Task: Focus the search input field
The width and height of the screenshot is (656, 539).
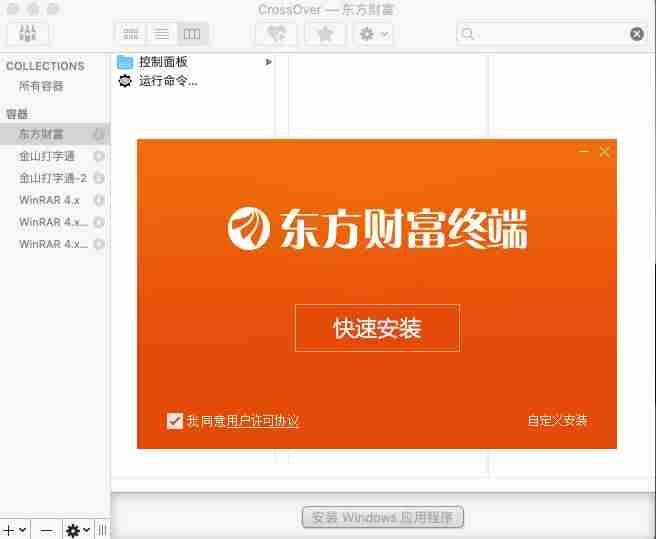Action: point(550,33)
